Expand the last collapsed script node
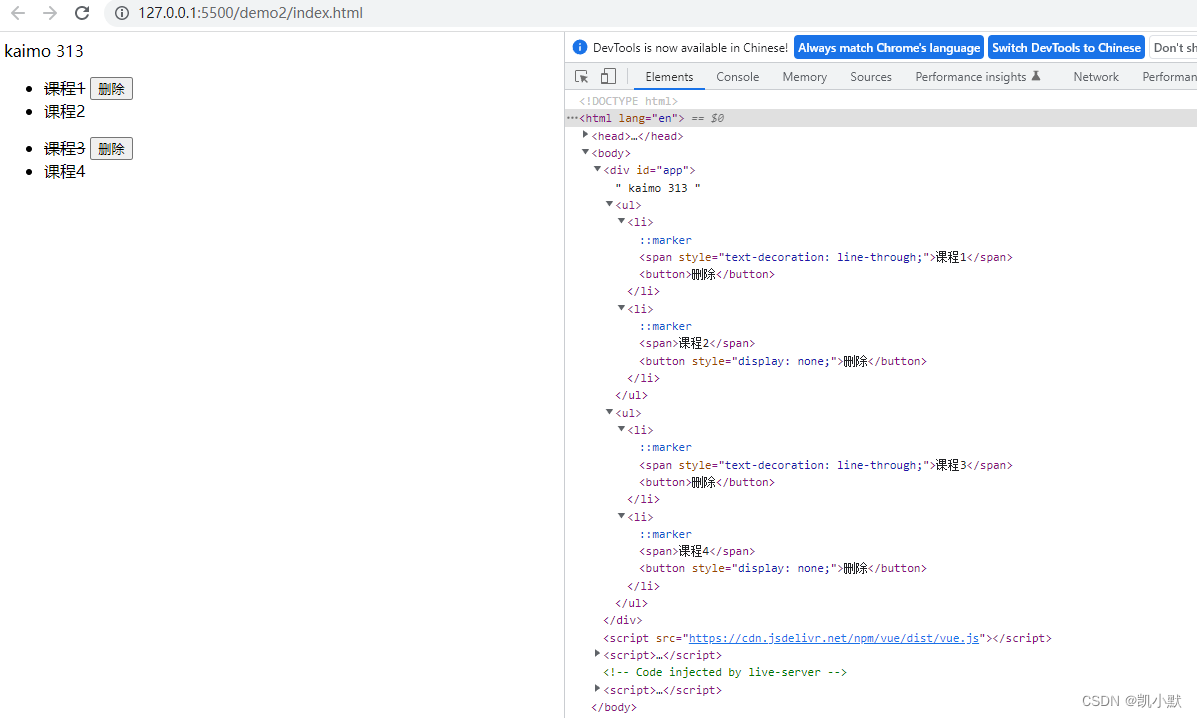Screen dimensions: 1197x718 [598, 689]
